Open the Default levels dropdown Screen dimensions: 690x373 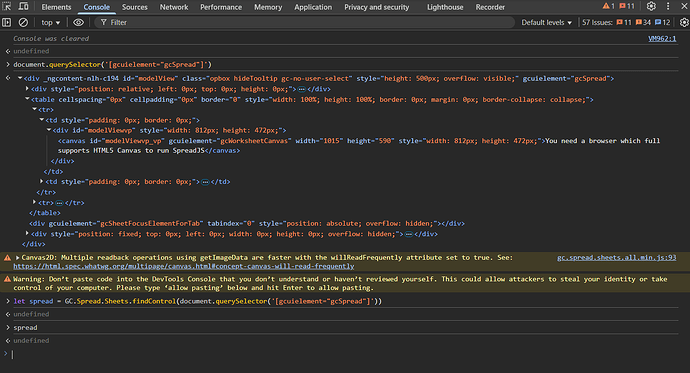[x=547, y=22]
